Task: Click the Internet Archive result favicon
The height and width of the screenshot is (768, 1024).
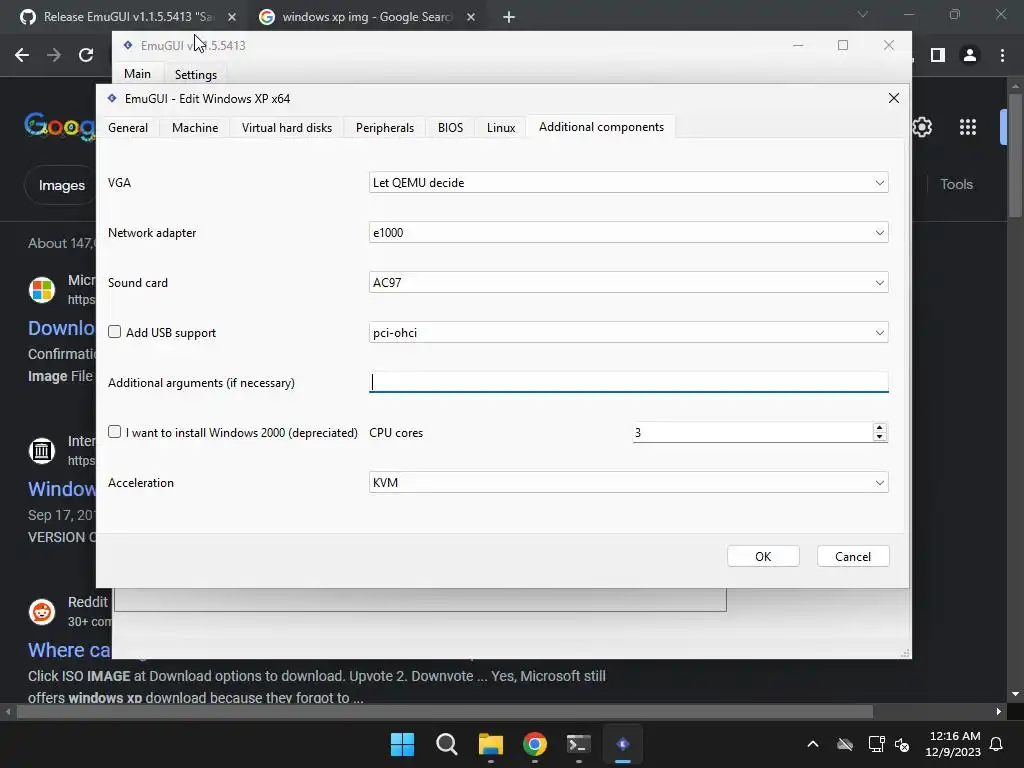Action: 42,451
